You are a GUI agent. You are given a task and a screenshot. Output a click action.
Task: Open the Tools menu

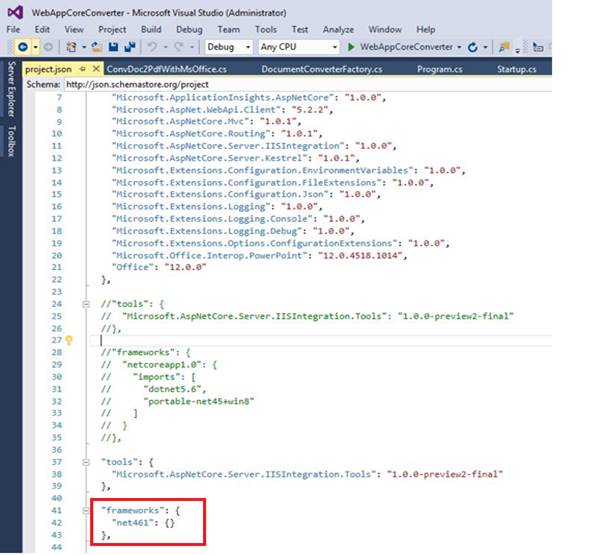point(266,29)
